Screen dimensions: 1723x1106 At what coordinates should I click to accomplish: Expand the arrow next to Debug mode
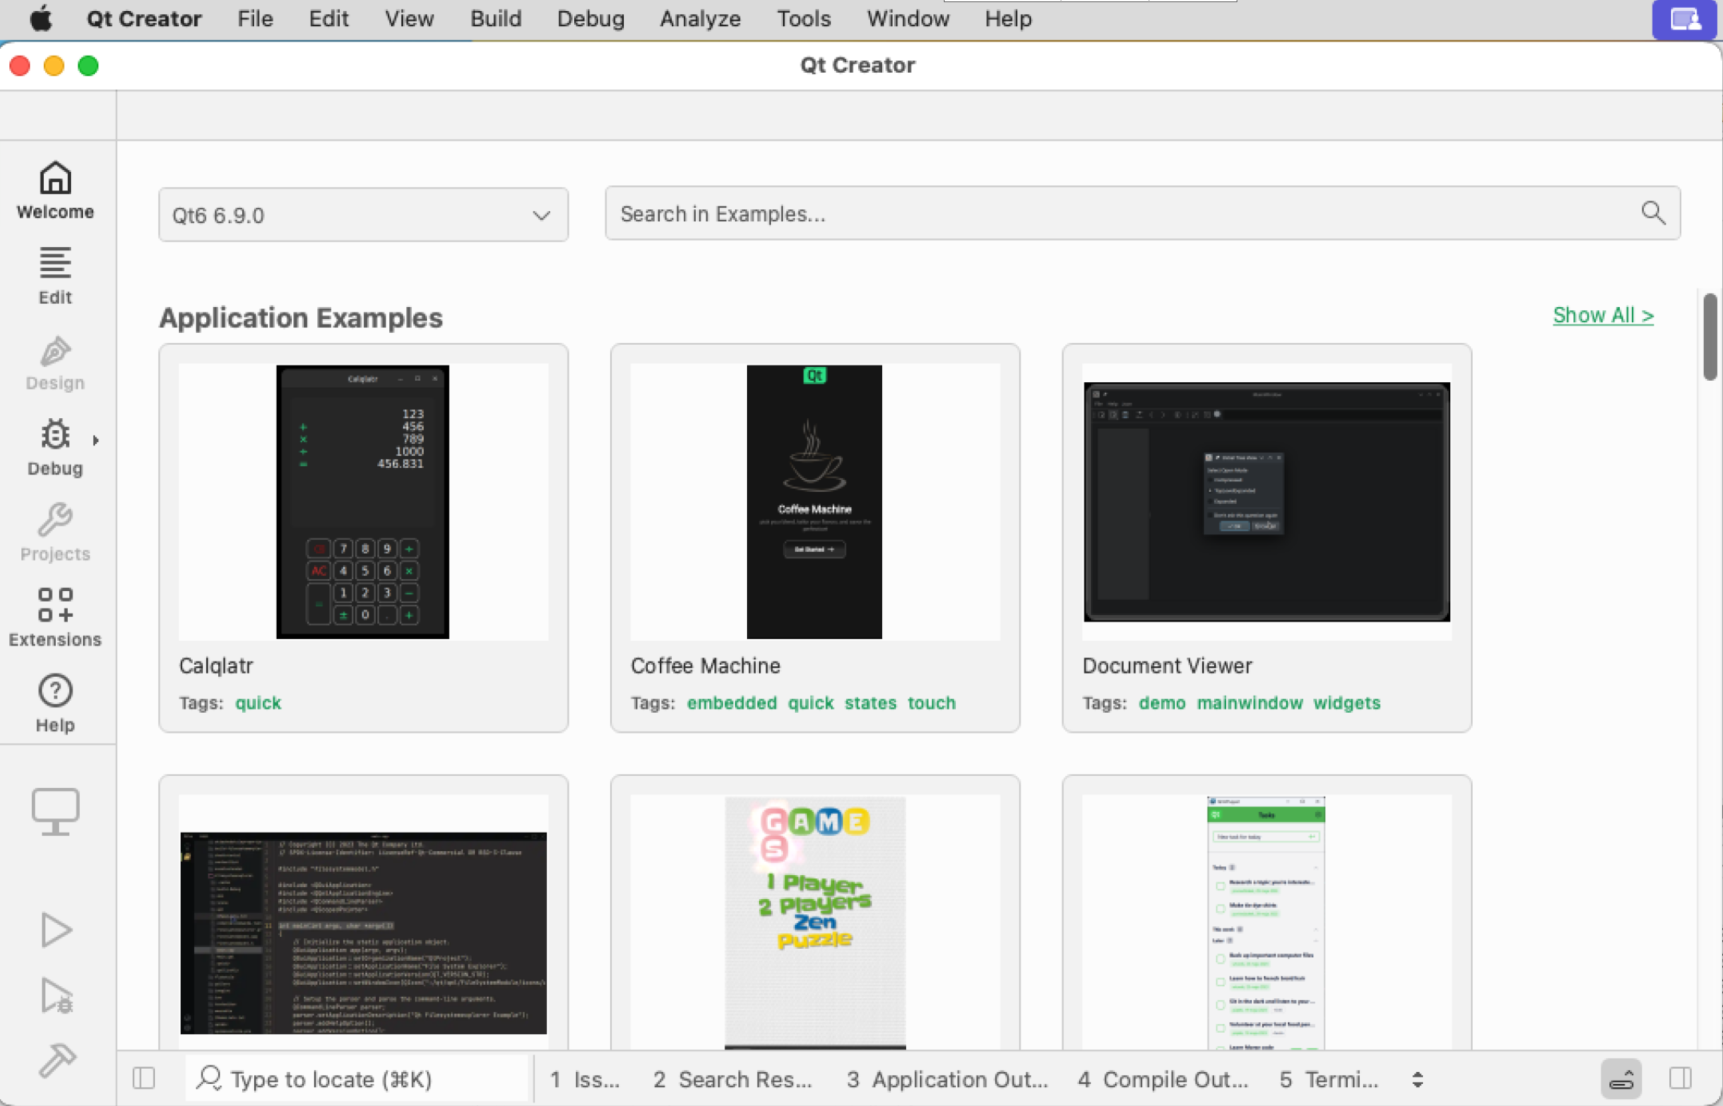point(96,440)
